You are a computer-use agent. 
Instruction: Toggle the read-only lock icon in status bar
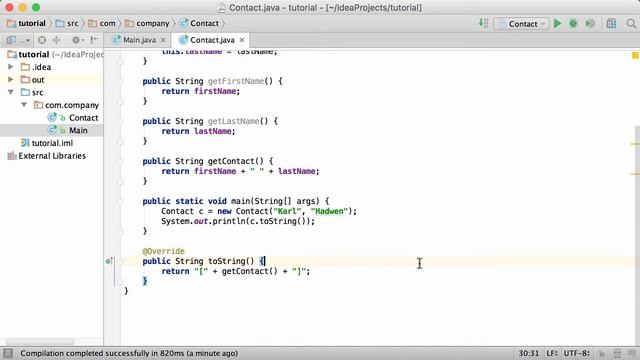coord(602,353)
